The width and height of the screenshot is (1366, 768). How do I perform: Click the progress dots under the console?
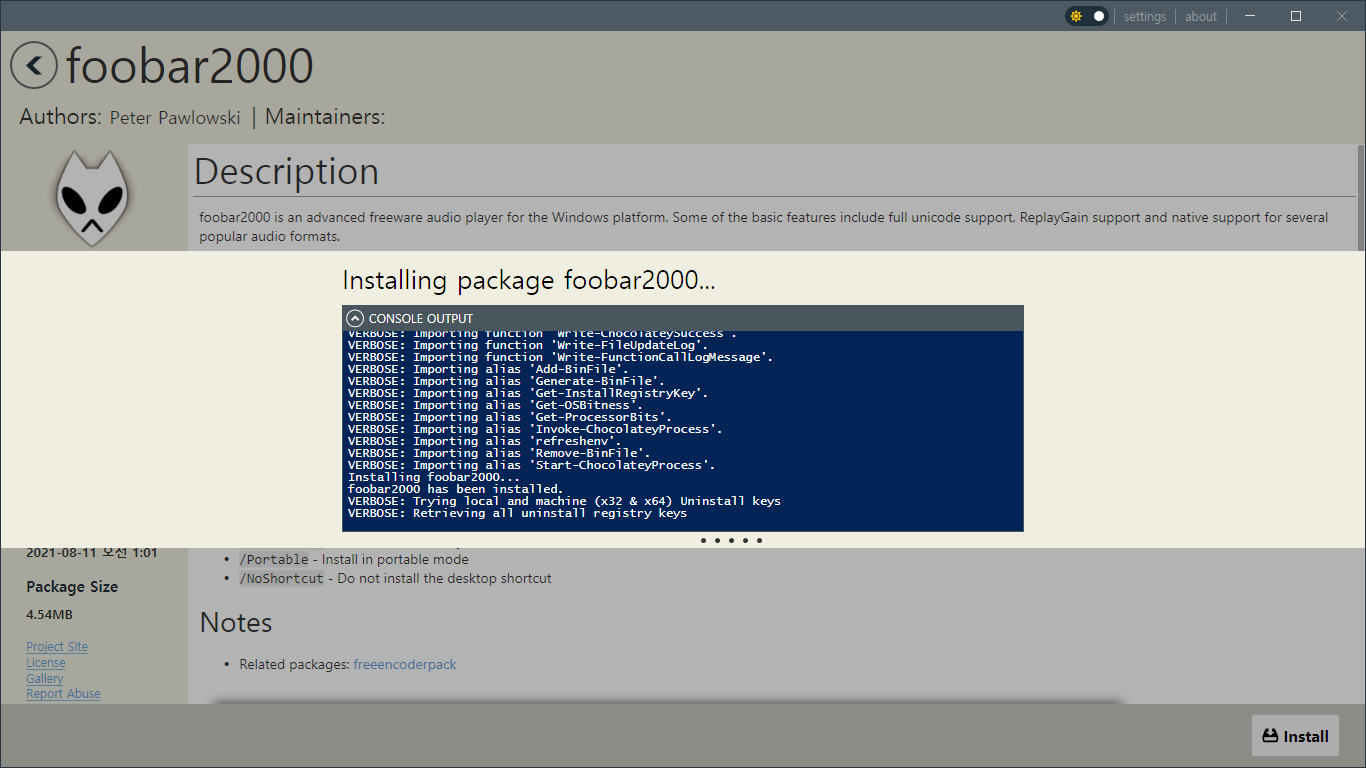(x=731, y=540)
